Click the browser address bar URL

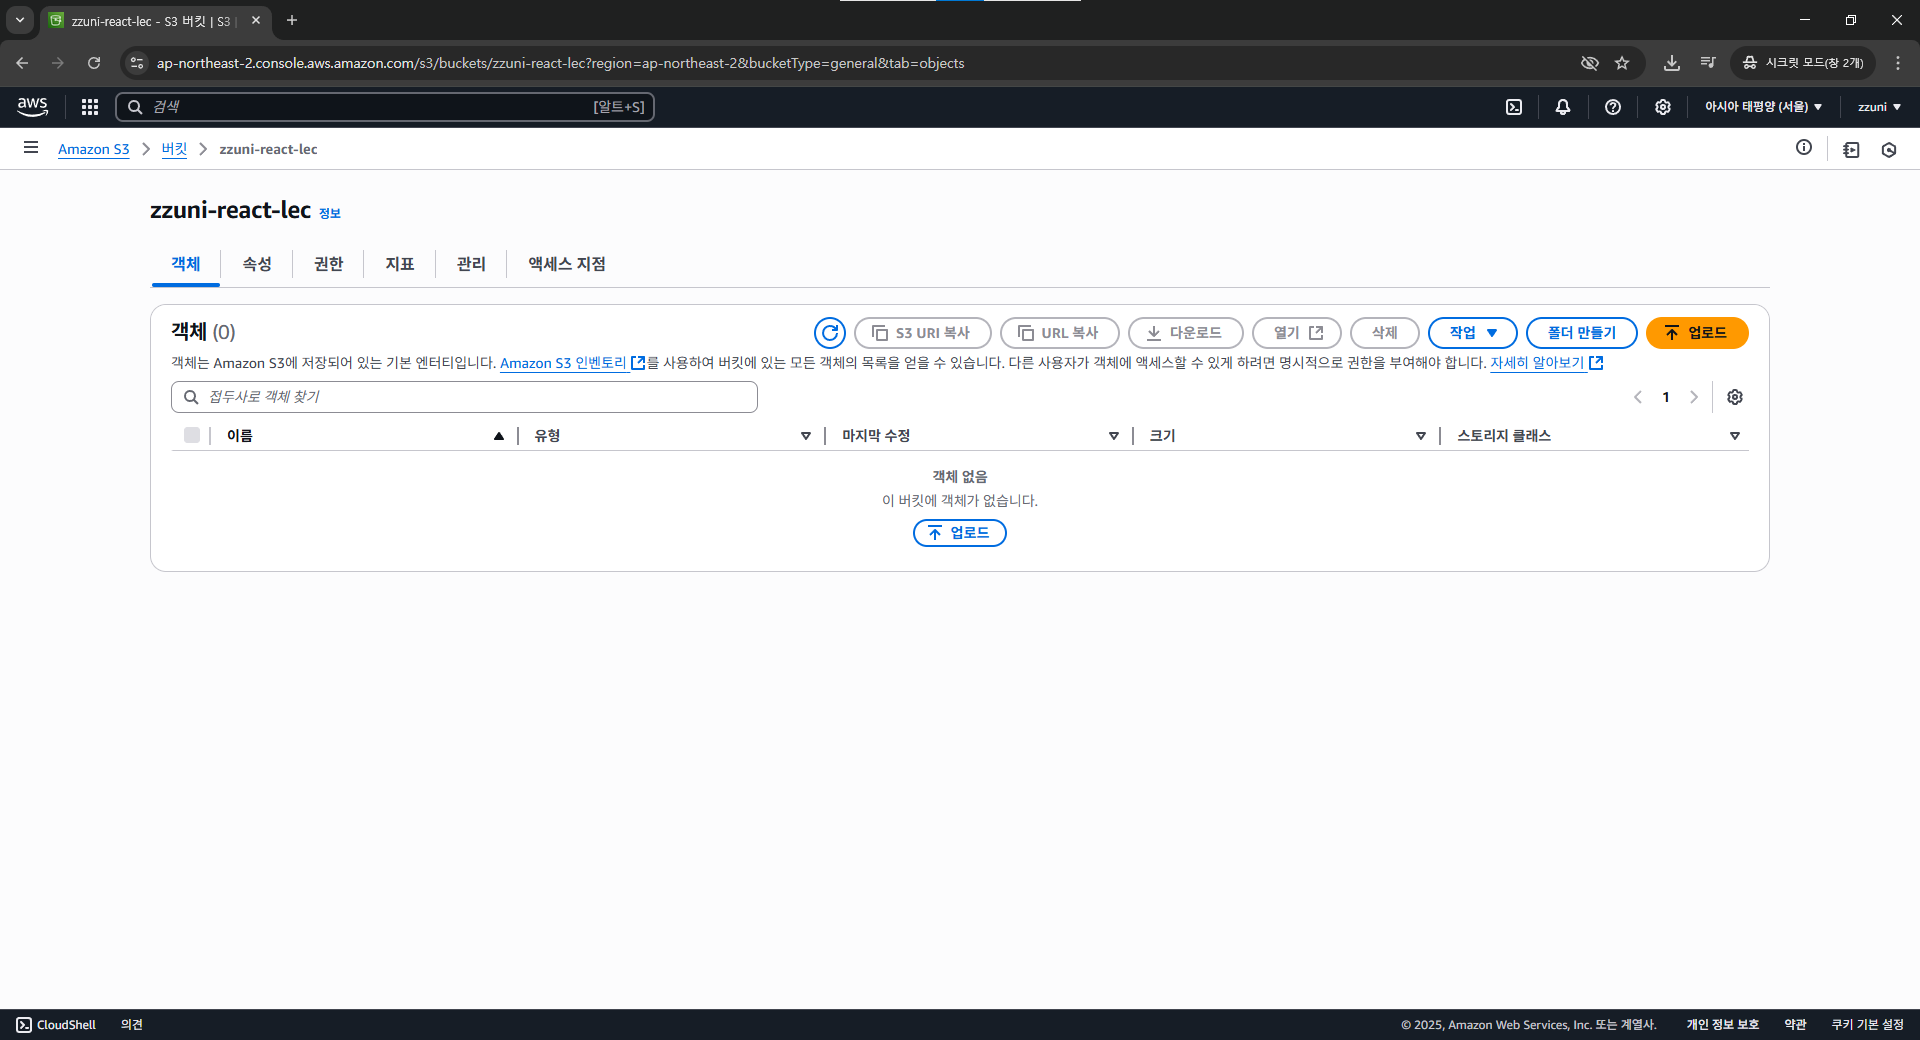(560, 63)
